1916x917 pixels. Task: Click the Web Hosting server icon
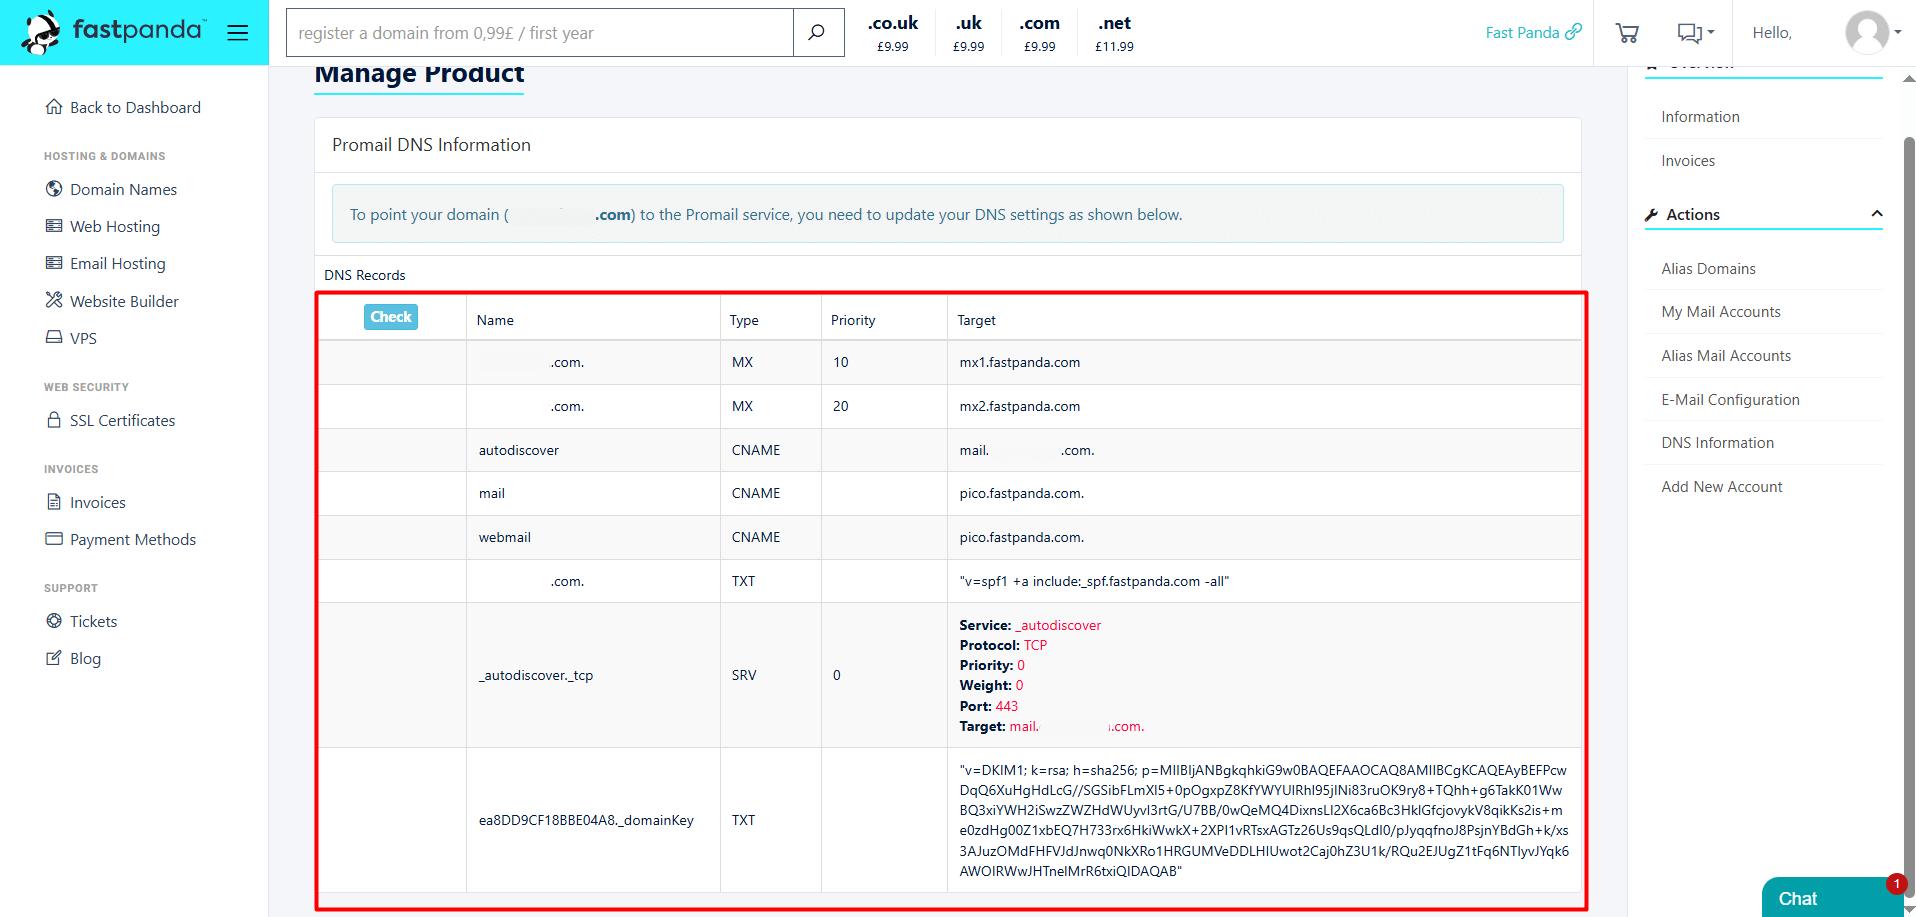pos(54,225)
